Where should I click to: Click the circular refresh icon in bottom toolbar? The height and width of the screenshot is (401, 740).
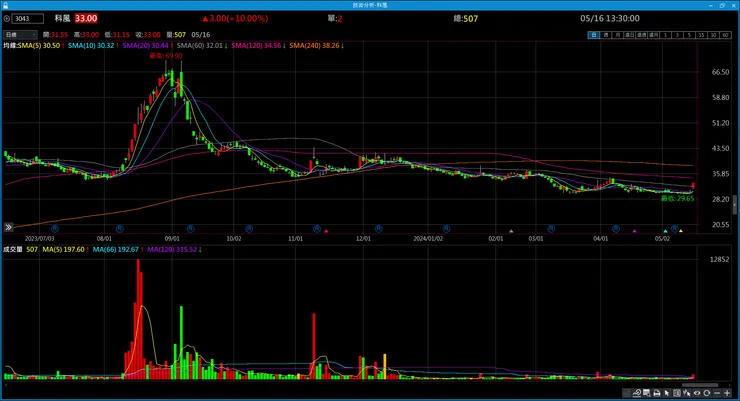pyautogui.click(x=706, y=393)
